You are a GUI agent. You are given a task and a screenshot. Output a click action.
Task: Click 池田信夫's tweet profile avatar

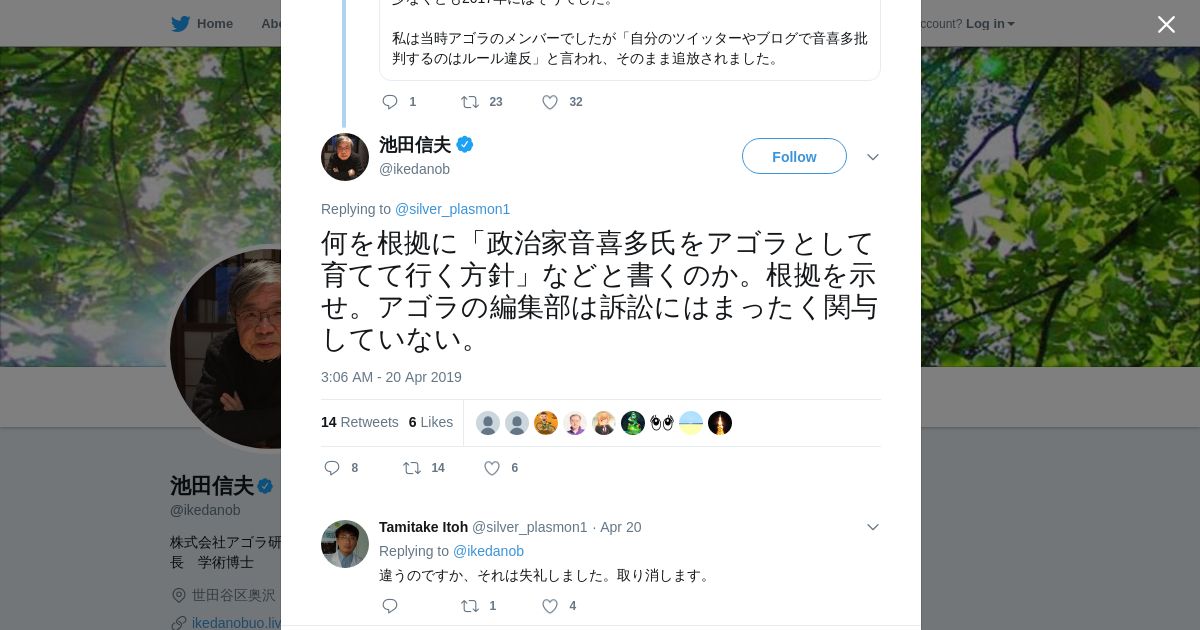[345, 157]
